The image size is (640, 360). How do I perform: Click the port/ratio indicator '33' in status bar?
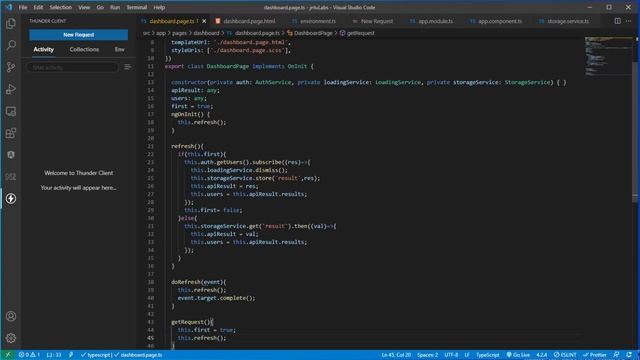tap(53, 355)
